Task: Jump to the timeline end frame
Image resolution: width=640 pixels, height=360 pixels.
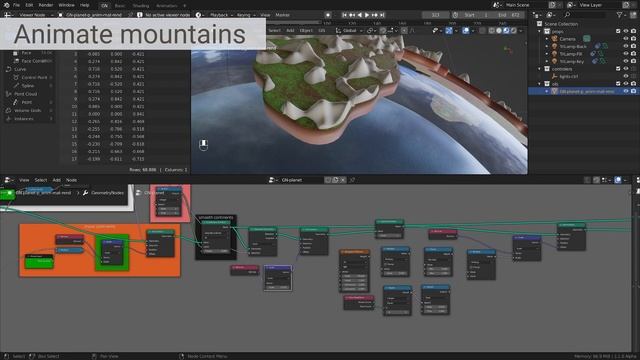Action: pos(382,15)
